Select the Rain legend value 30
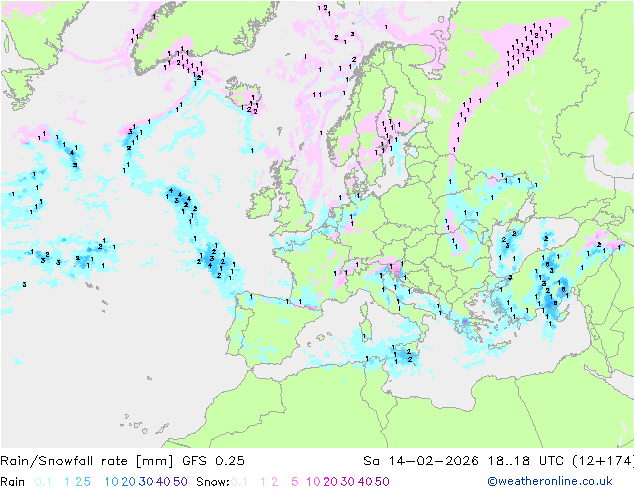Viewport: 634px width, 490px height. tap(146, 482)
